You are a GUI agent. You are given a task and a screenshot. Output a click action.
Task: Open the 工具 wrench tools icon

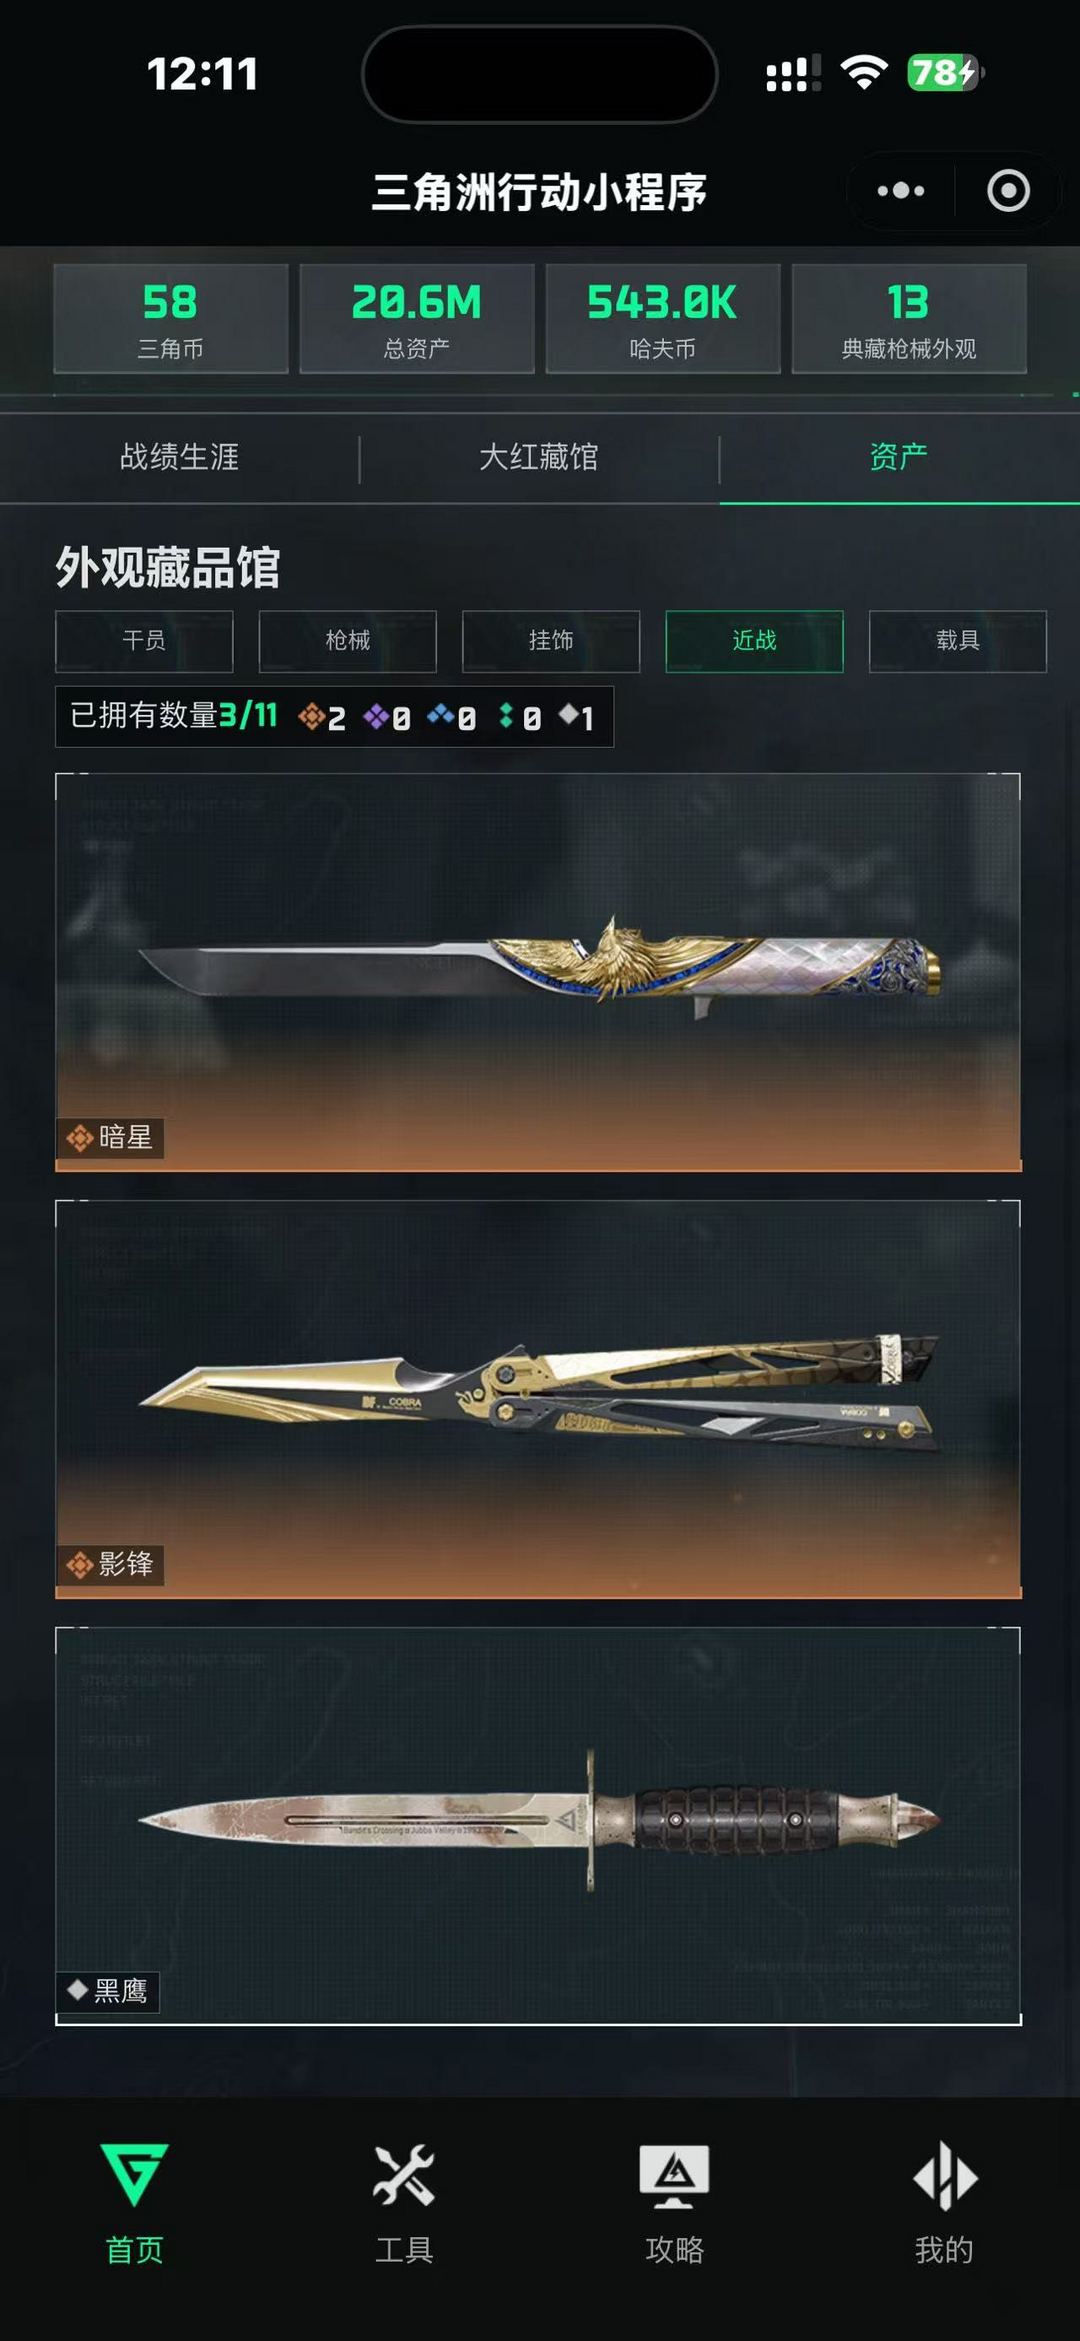[404, 2175]
